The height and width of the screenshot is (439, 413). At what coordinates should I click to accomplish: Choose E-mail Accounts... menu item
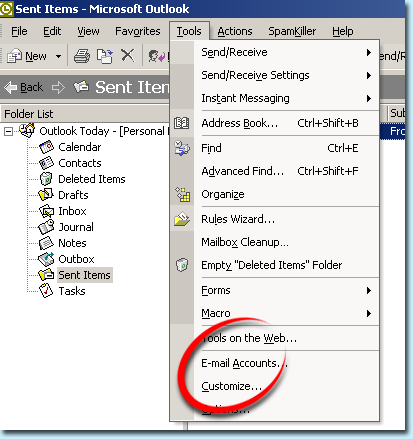[x=274, y=363]
